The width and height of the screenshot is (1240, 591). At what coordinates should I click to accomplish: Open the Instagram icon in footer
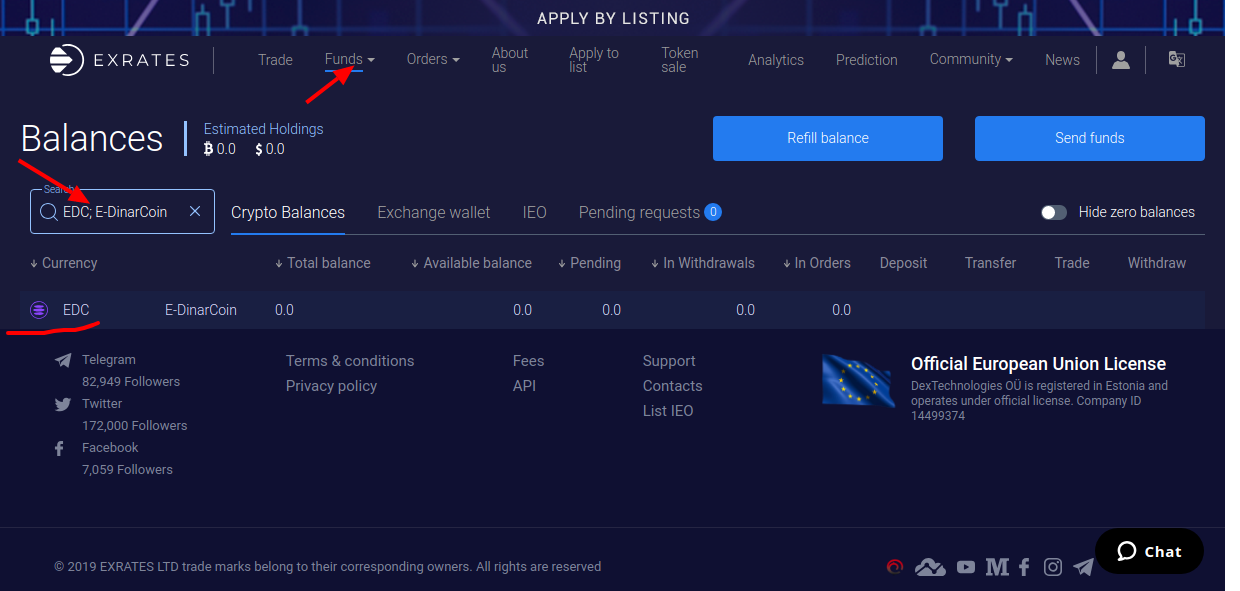1053,567
